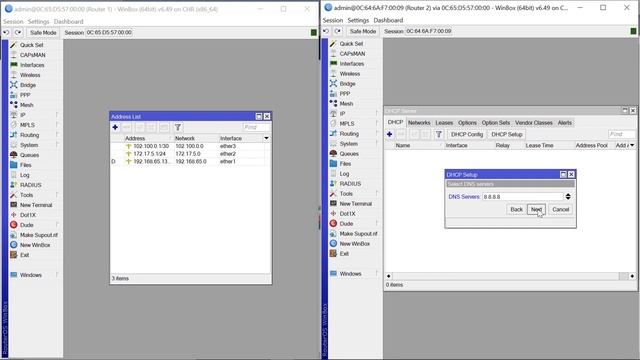Open Interfaces in Router 2 sidebar

click(x=351, y=64)
